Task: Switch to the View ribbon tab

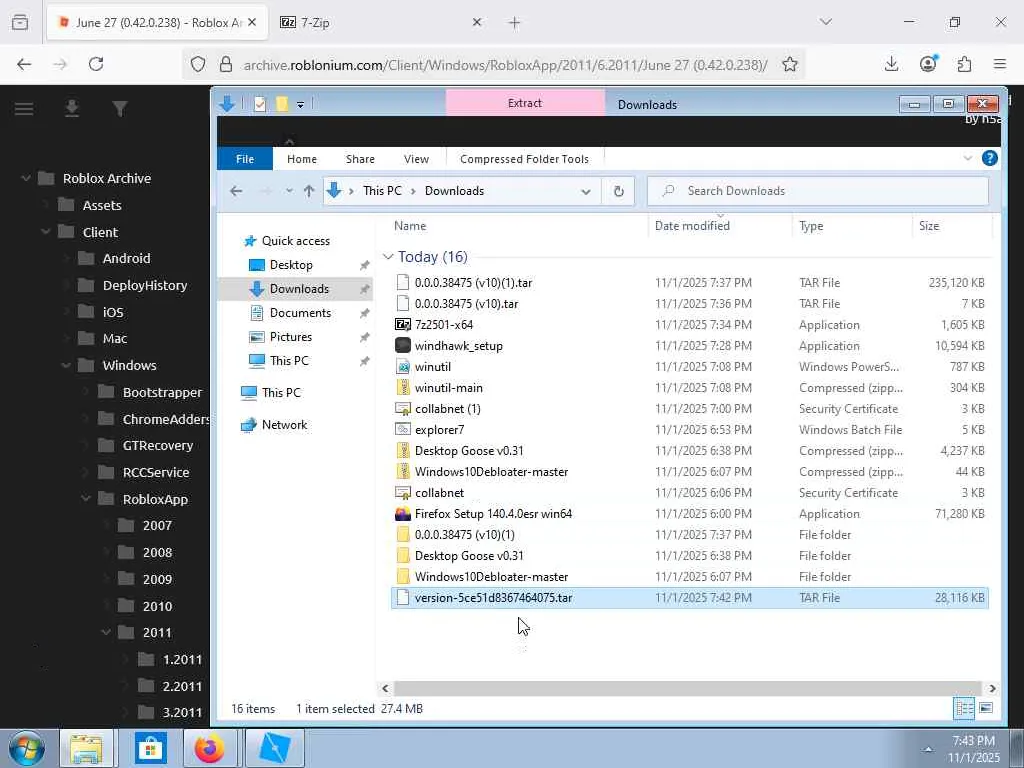Action: (416, 159)
